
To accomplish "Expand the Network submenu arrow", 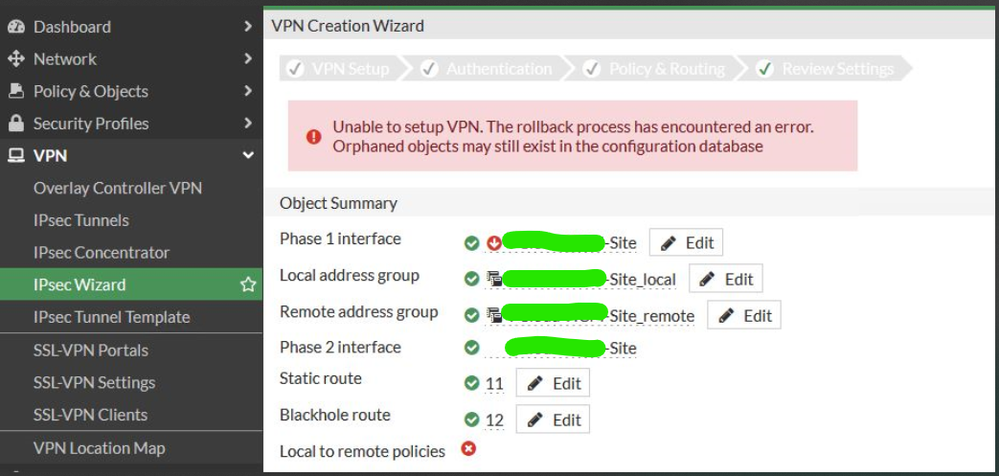I will point(248,59).
